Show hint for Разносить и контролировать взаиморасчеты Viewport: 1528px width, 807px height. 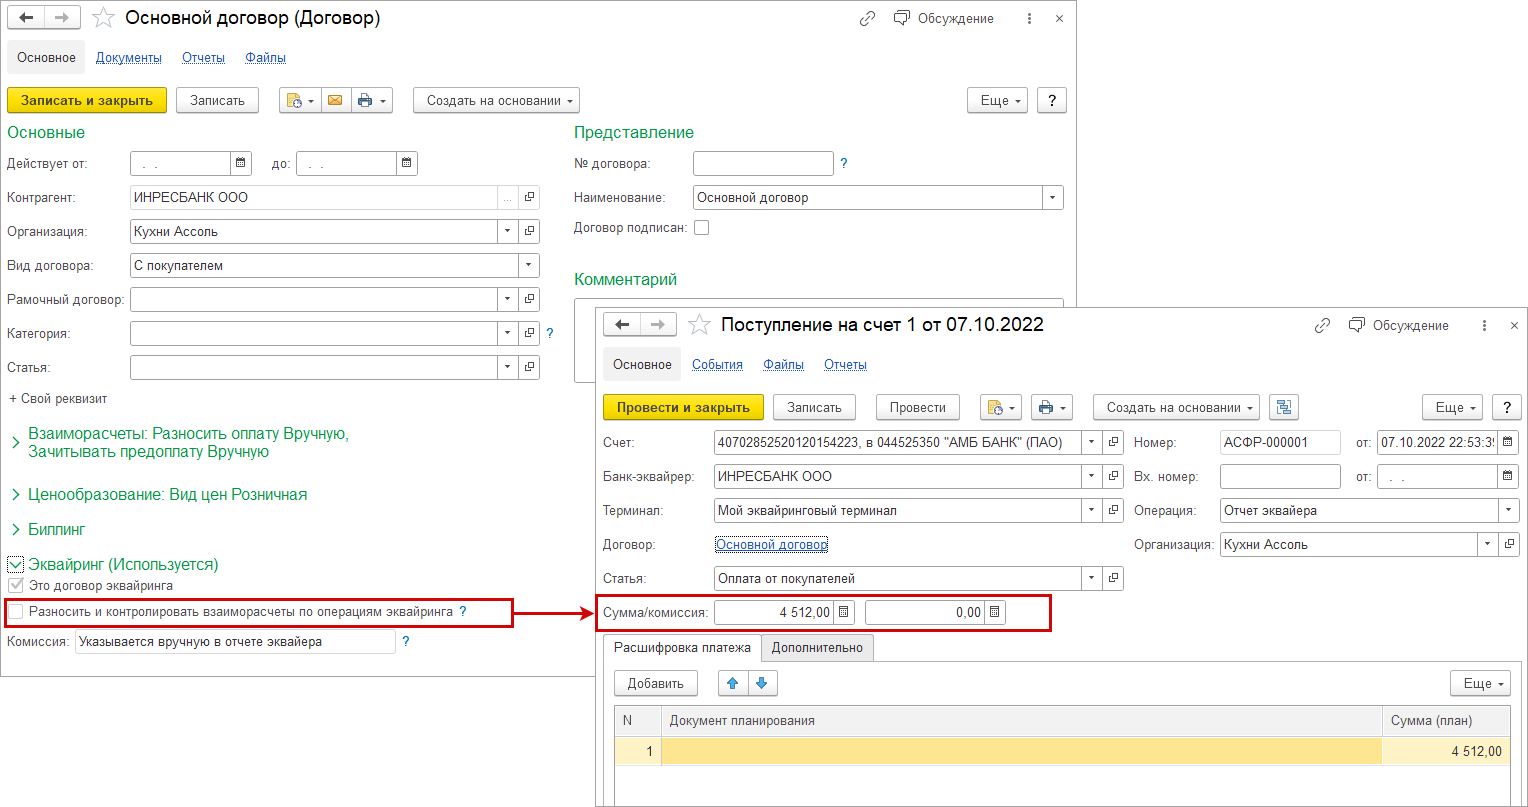[x=463, y=611]
